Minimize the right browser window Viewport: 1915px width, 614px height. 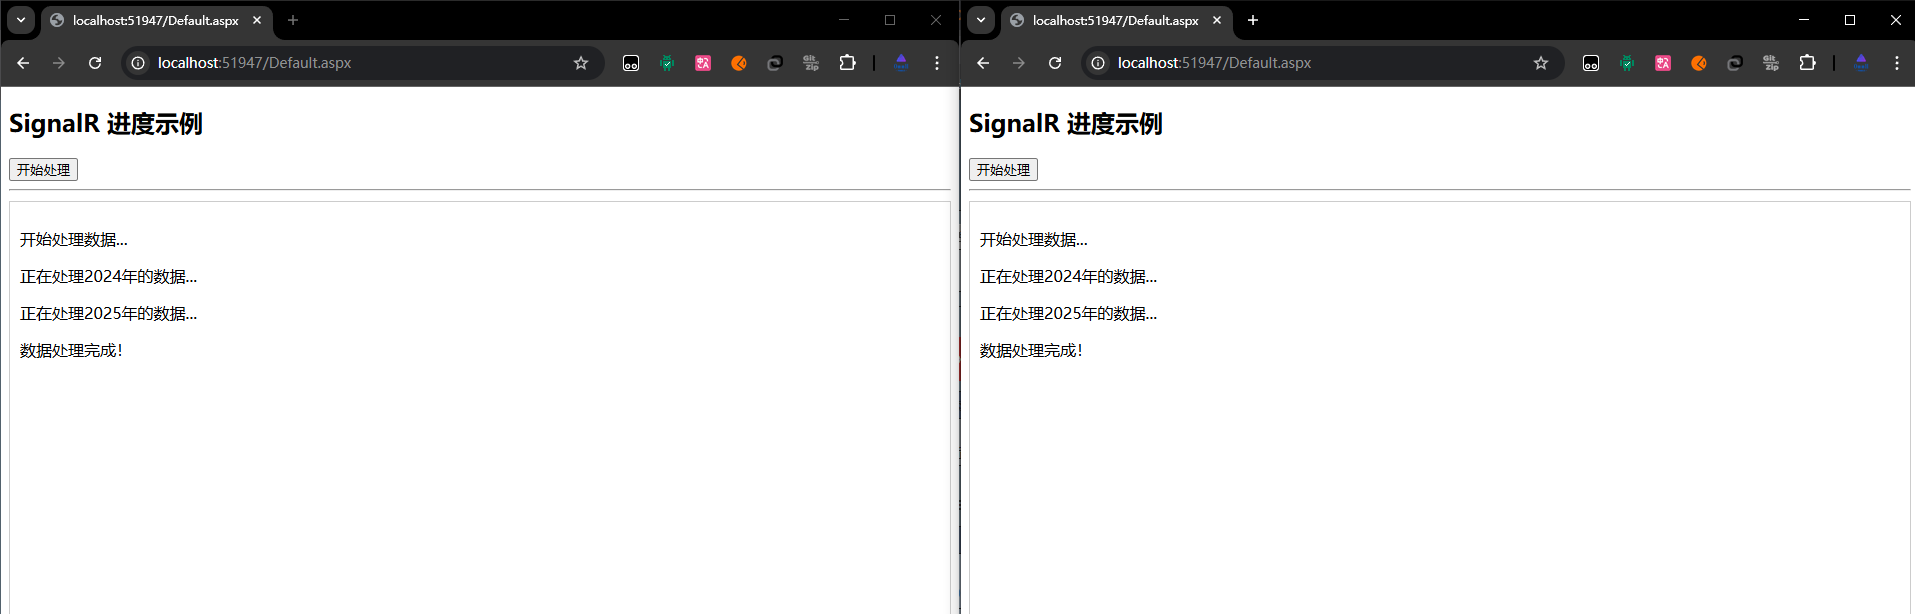point(1804,20)
